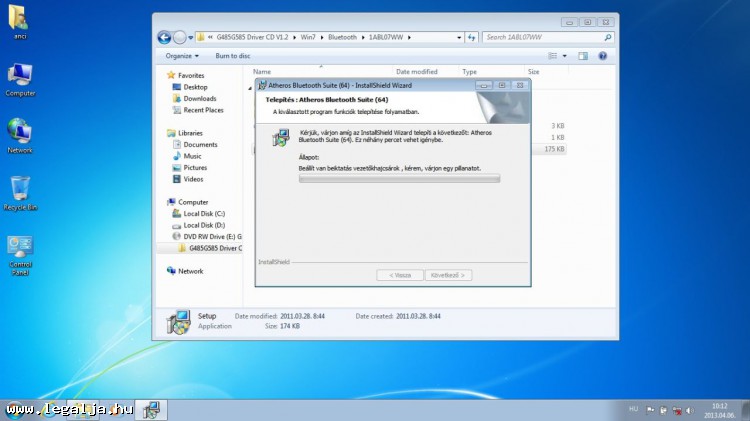Click the installer icon in taskbar
The height and width of the screenshot is (421, 750).
(151, 409)
